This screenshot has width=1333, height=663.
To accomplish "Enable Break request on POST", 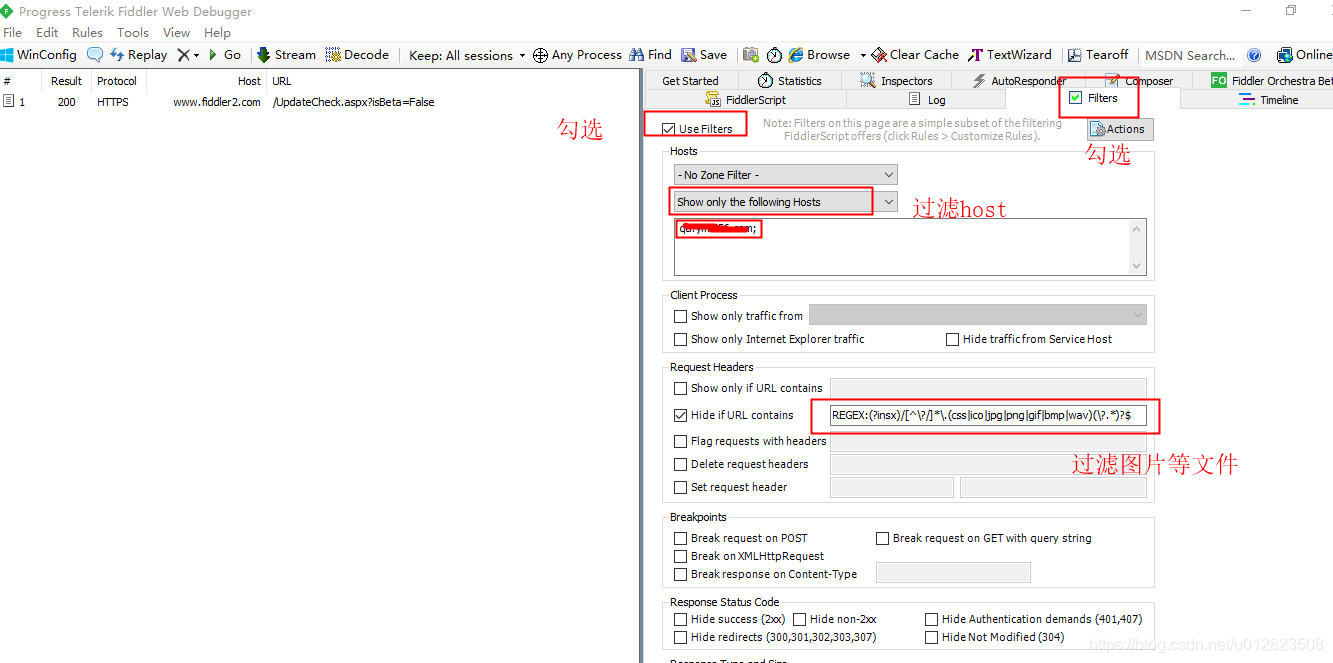I will (681, 538).
